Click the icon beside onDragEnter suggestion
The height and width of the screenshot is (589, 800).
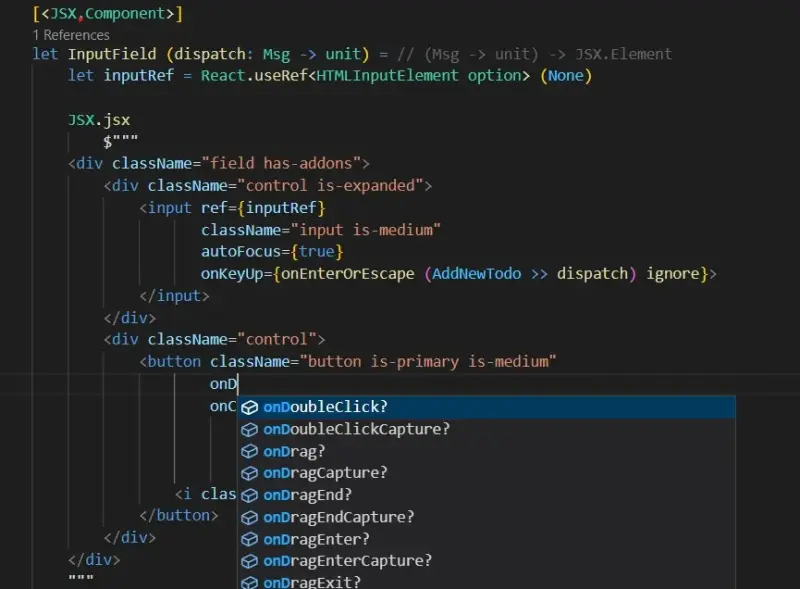tap(250, 539)
